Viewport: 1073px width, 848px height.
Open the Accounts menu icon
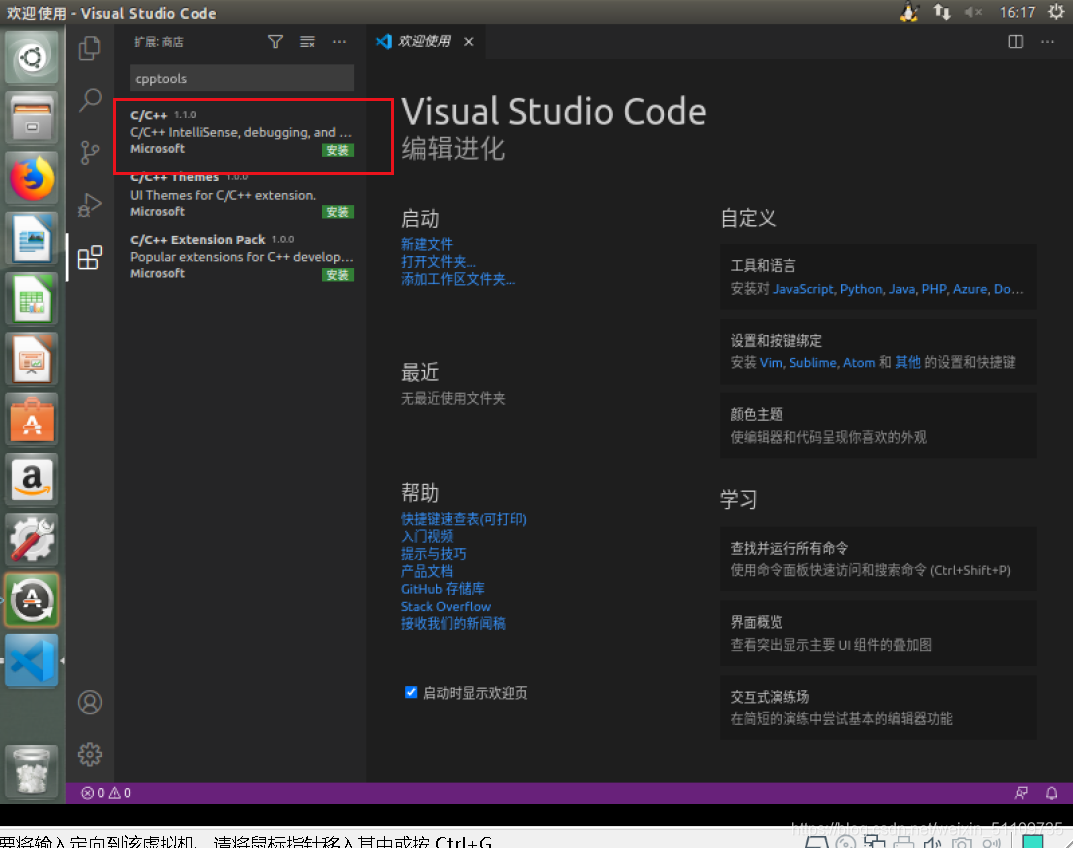pyautogui.click(x=90, y=702)
